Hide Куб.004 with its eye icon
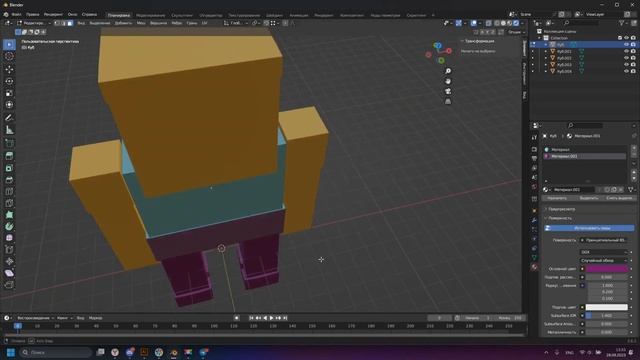 coord(626,71)
